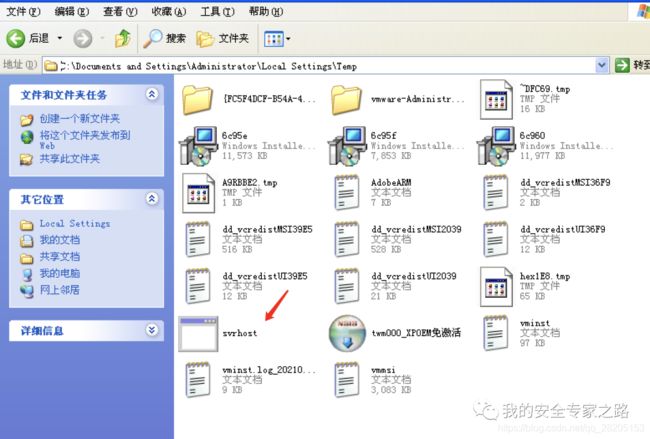Select the twm000_XPOEM免激活 installer icon
This screenshot has height=439, width=650.
[347, 333]
